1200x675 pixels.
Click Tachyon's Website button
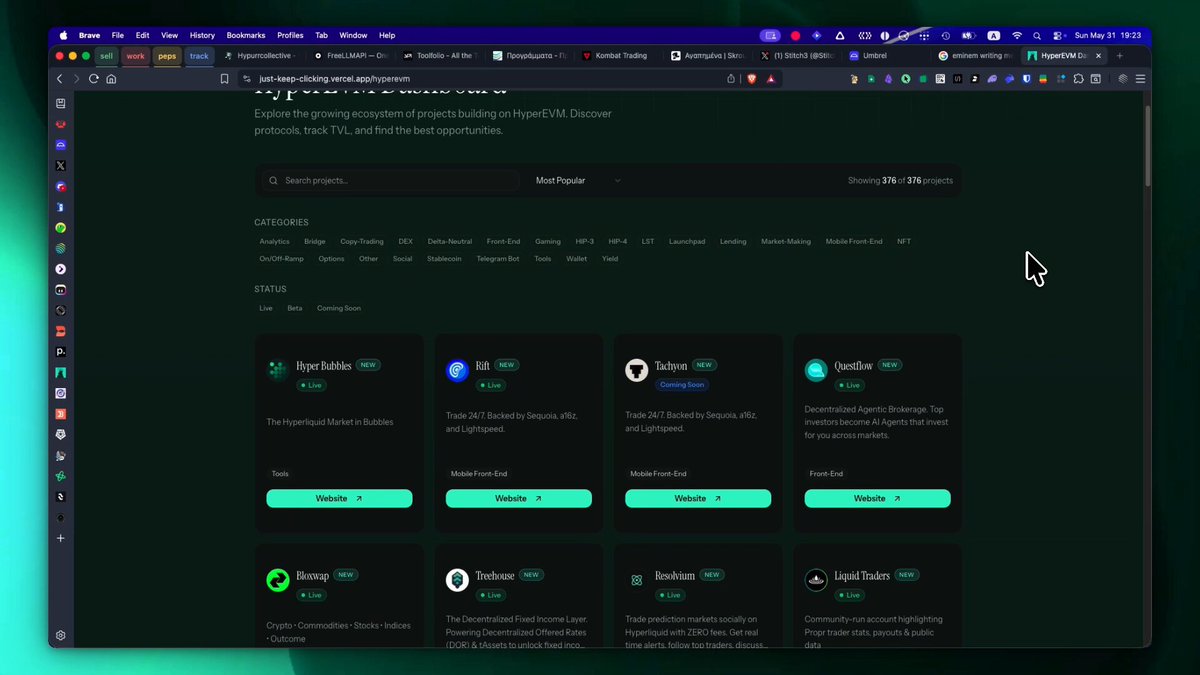(698, 498)
